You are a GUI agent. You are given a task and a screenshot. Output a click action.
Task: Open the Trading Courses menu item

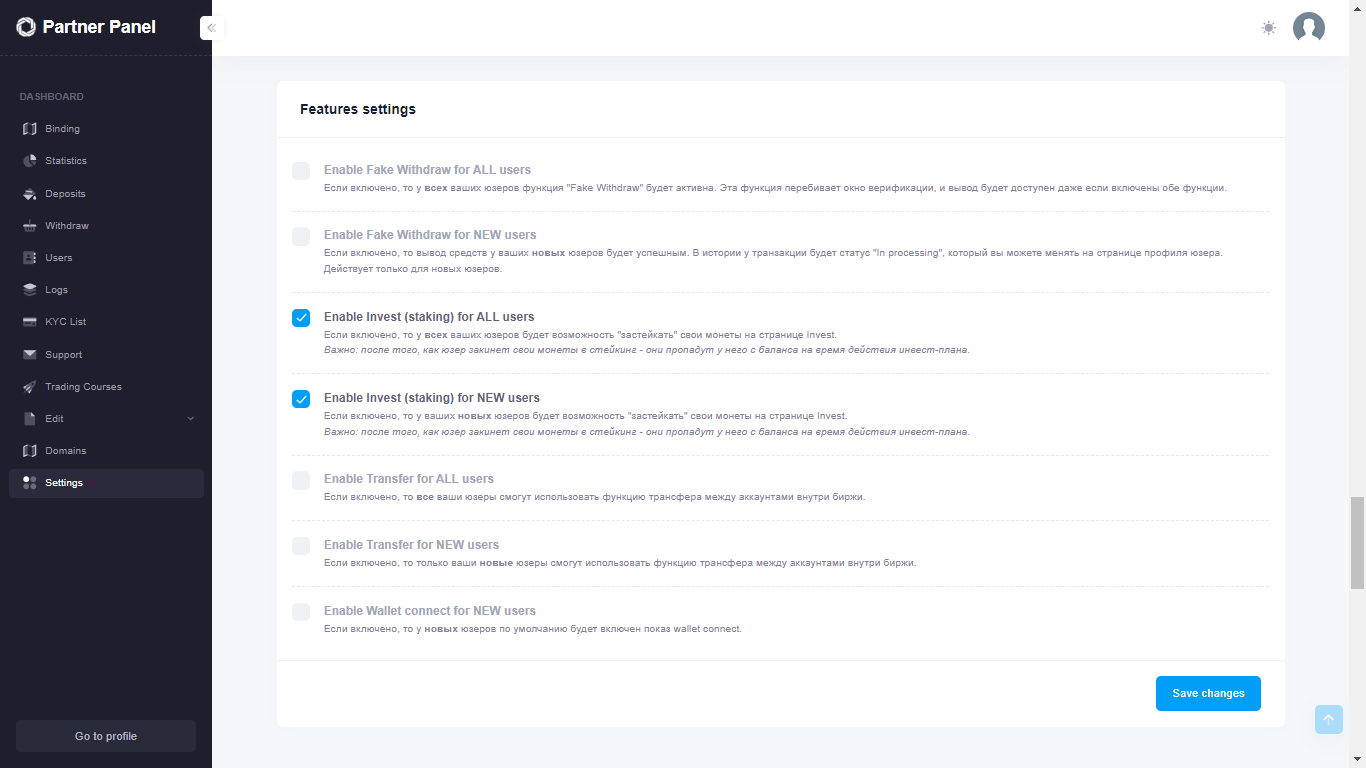pos(106,387)
